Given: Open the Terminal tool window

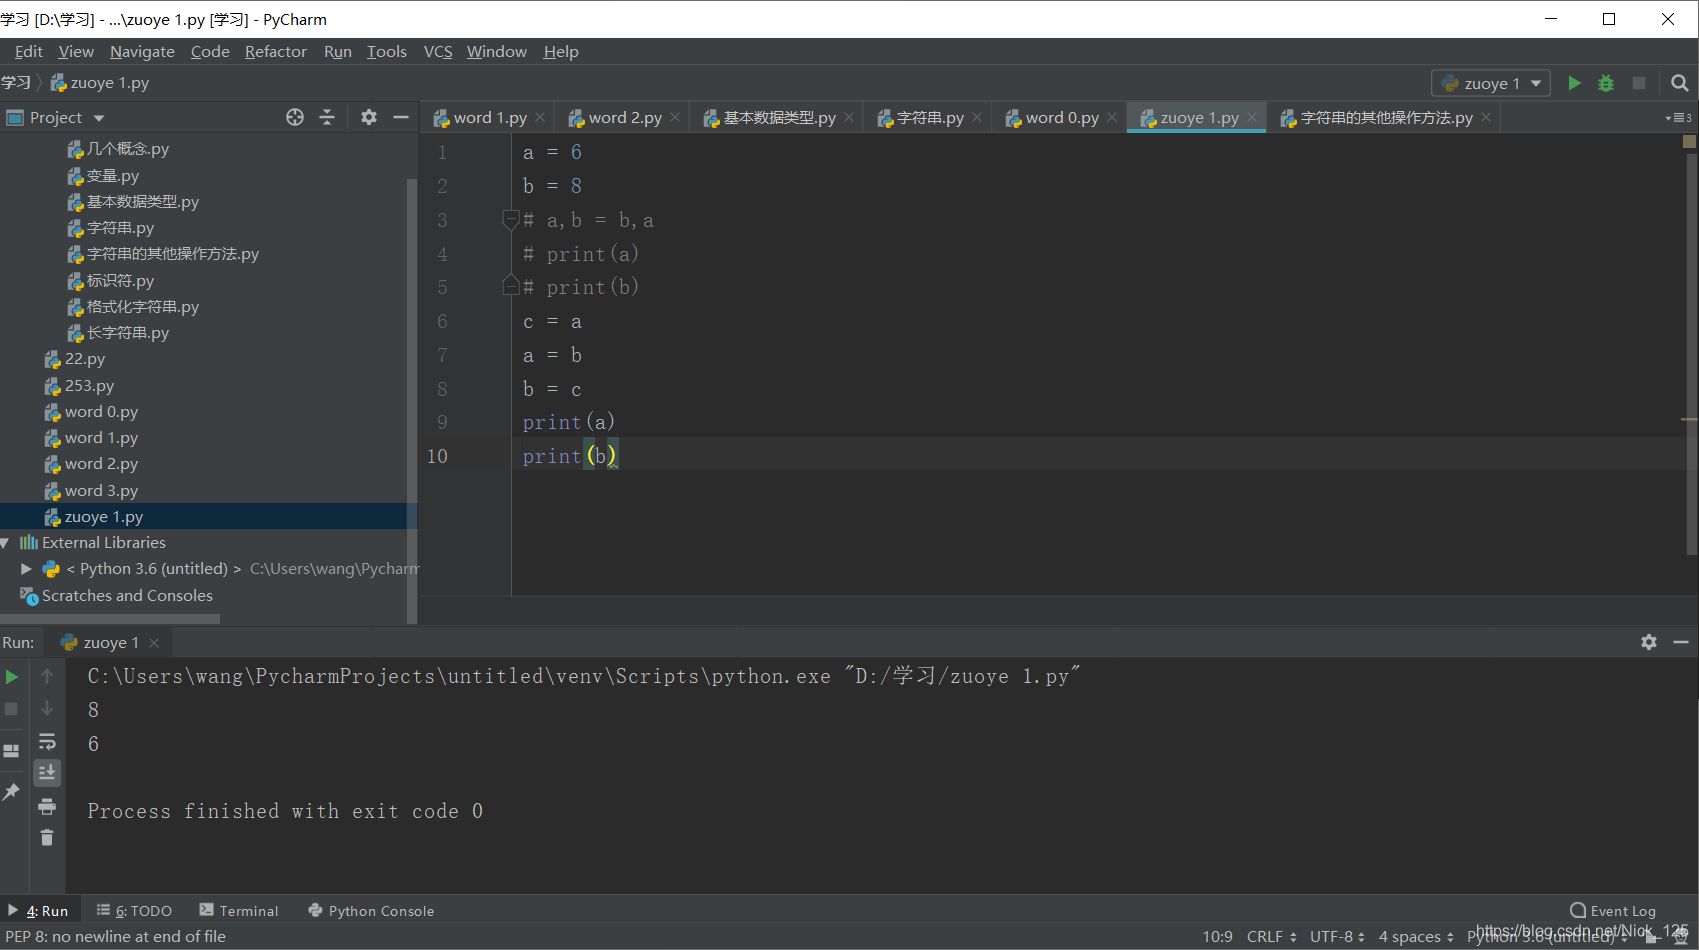Looking at the screenshot, I should pos(239,911).
